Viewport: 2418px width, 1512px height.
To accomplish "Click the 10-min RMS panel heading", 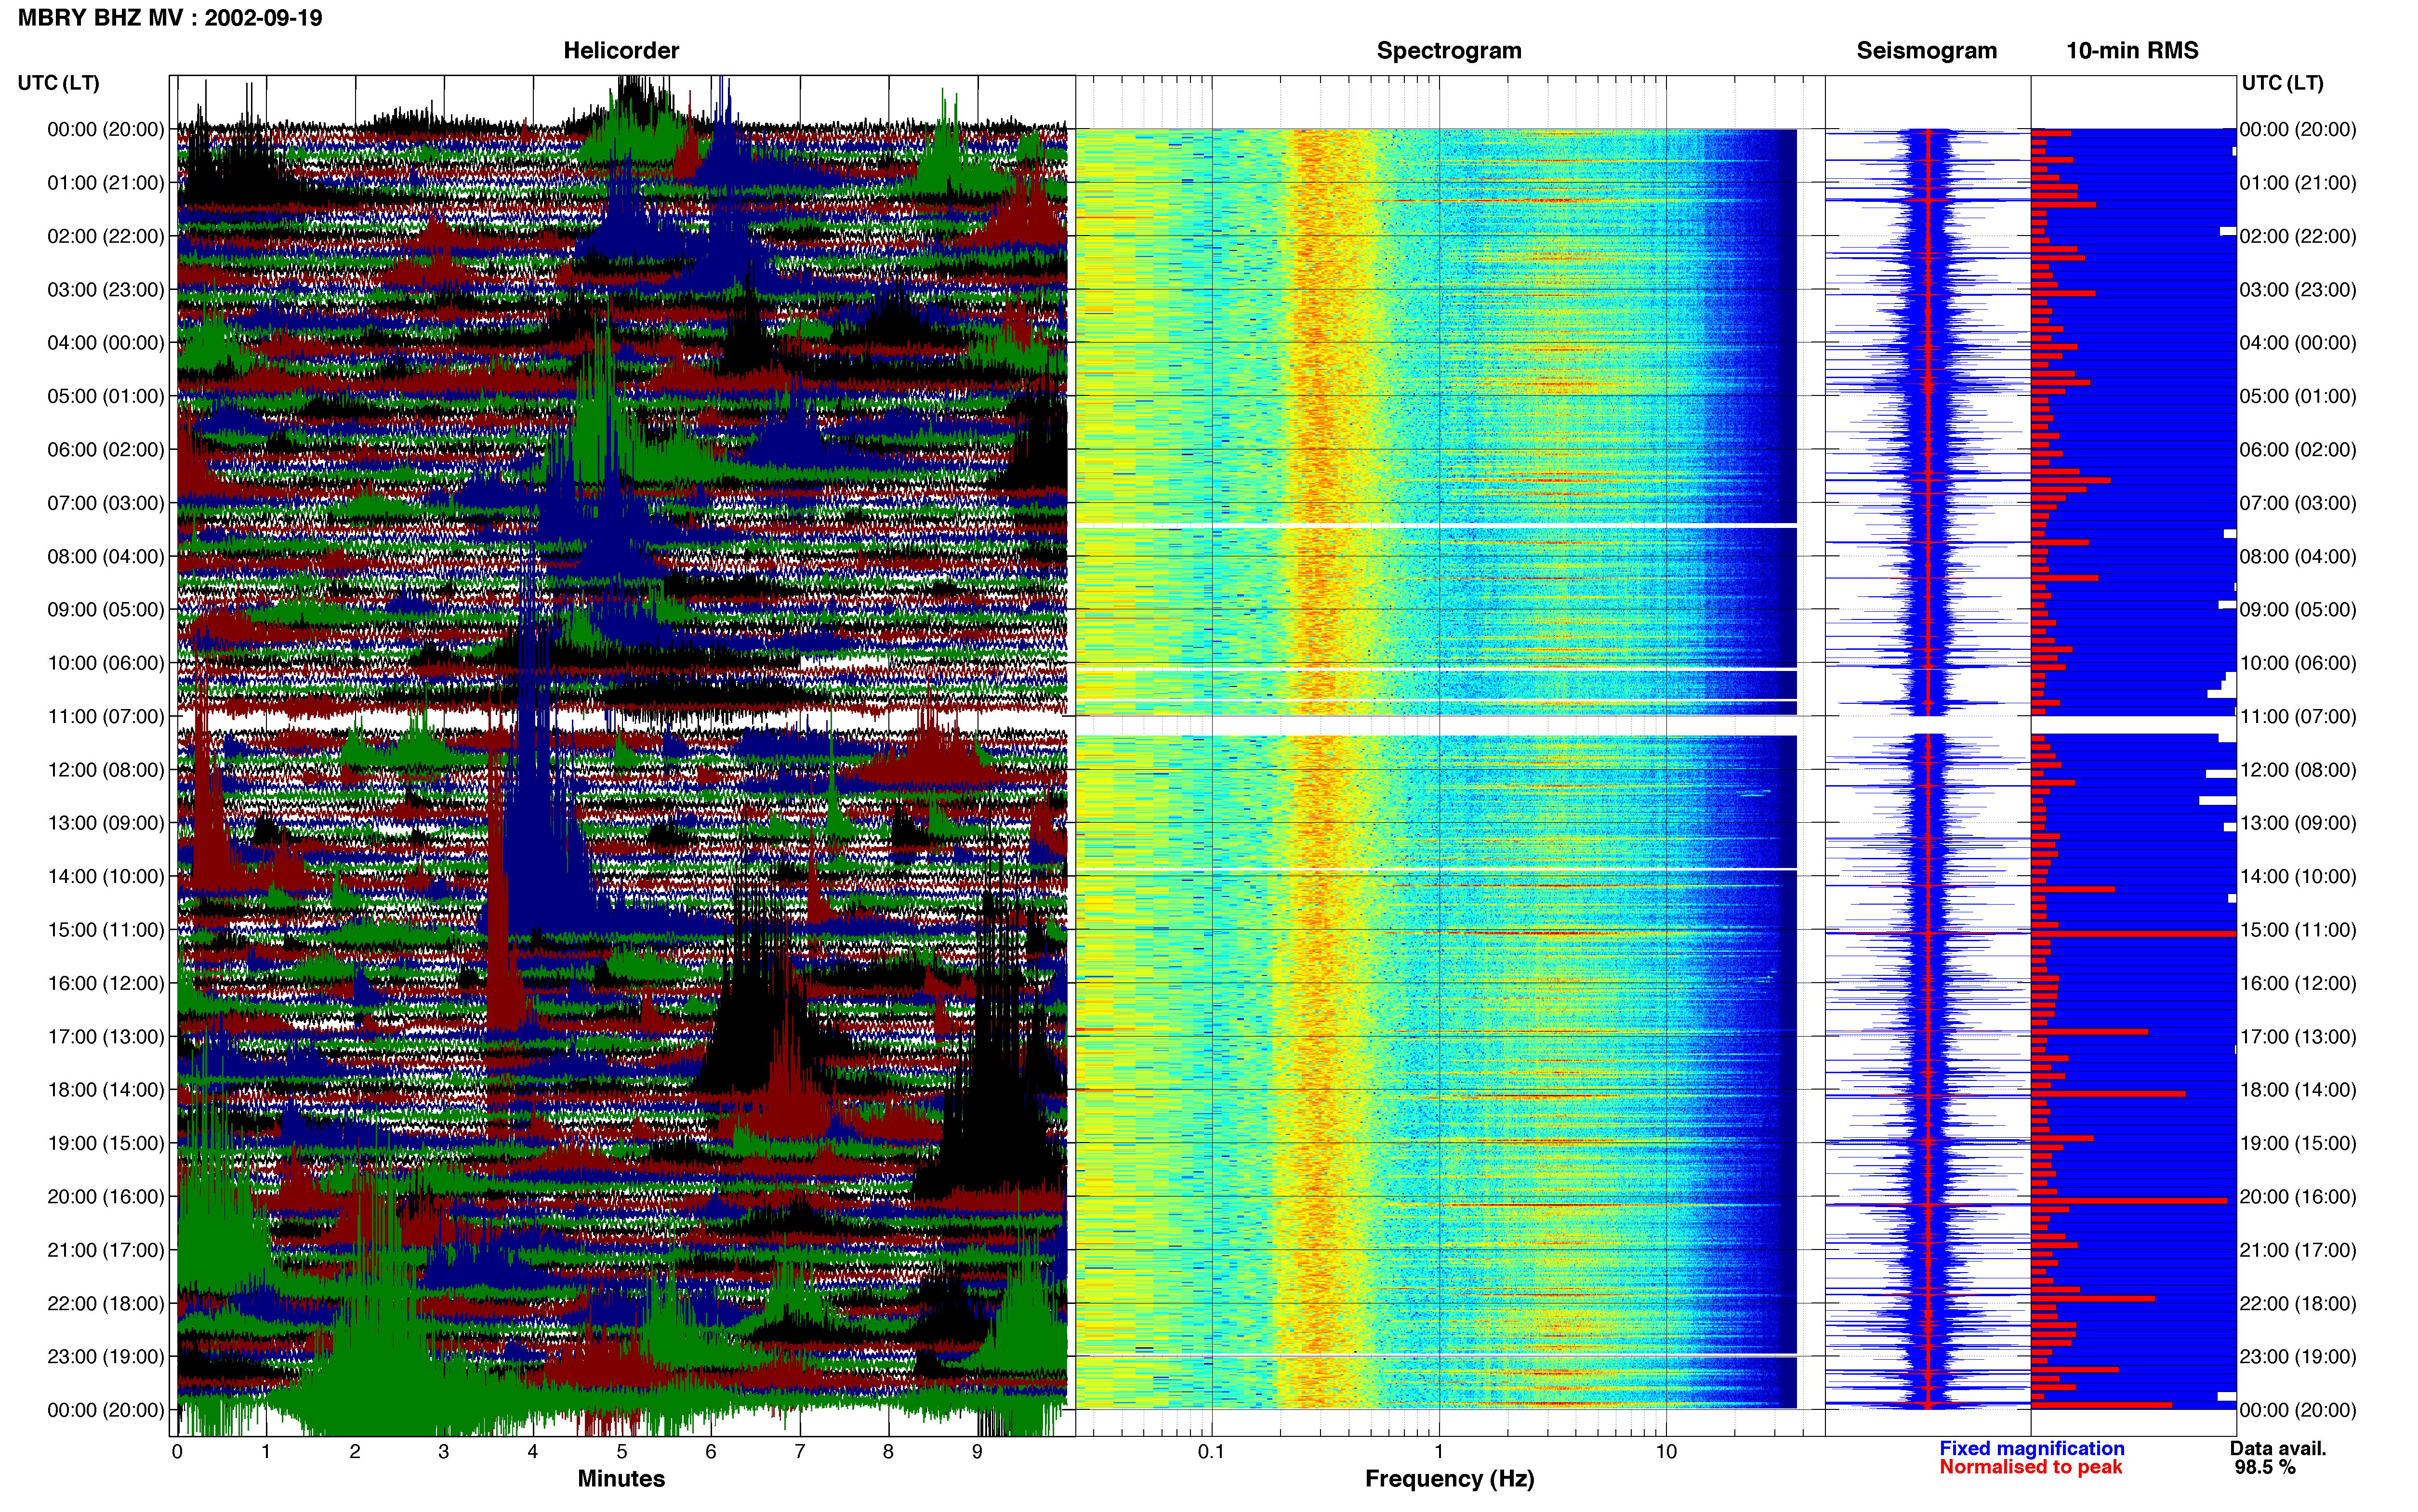I will point(2132,51).
